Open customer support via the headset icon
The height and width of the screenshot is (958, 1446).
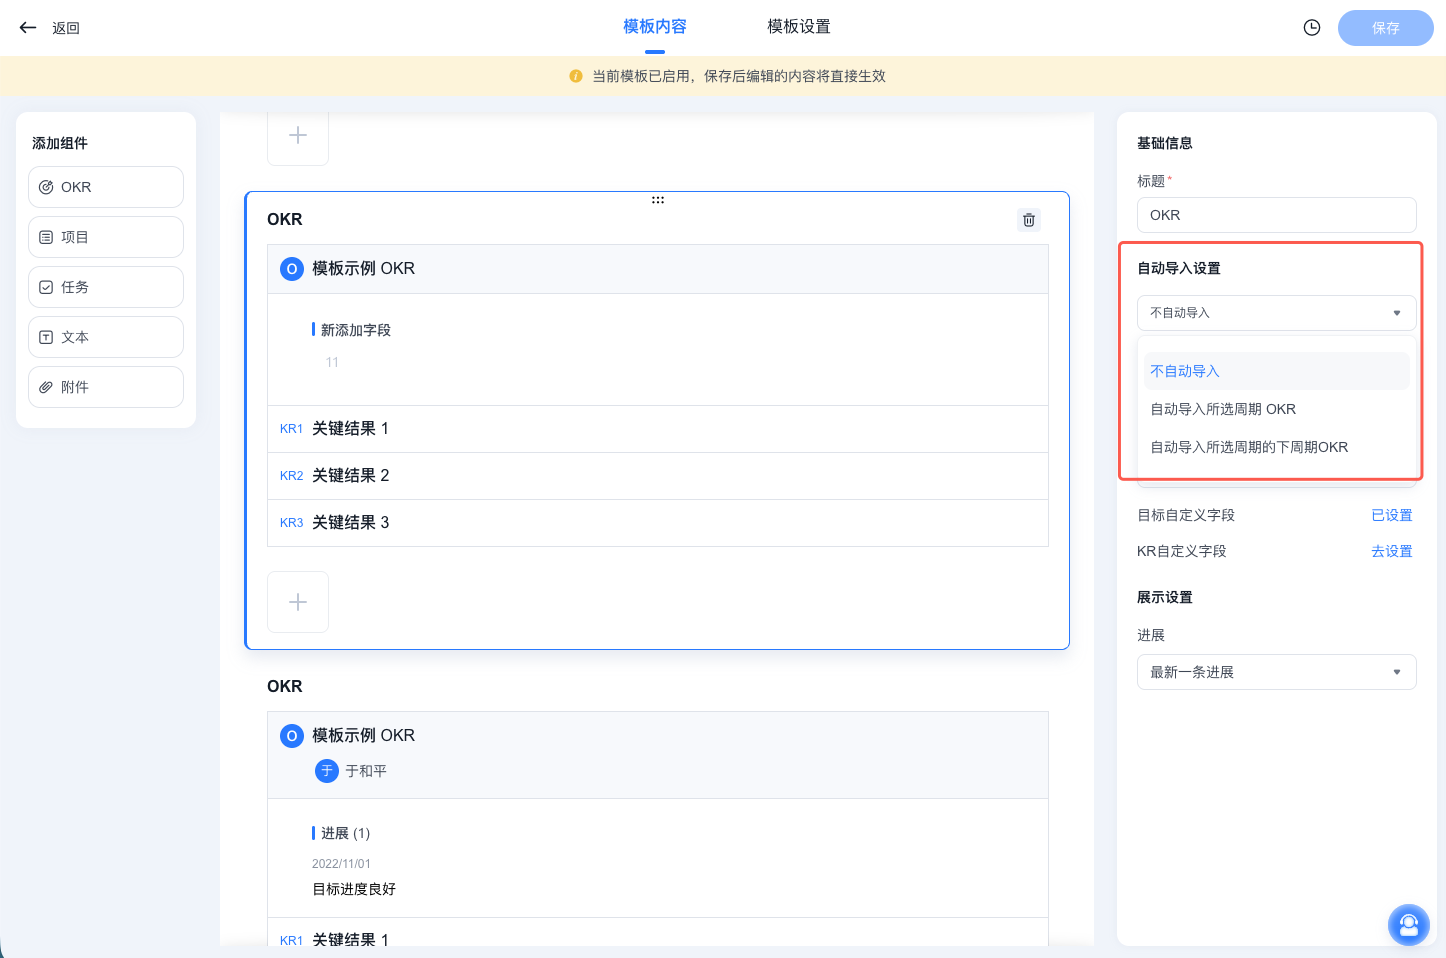click(1409, 925)
